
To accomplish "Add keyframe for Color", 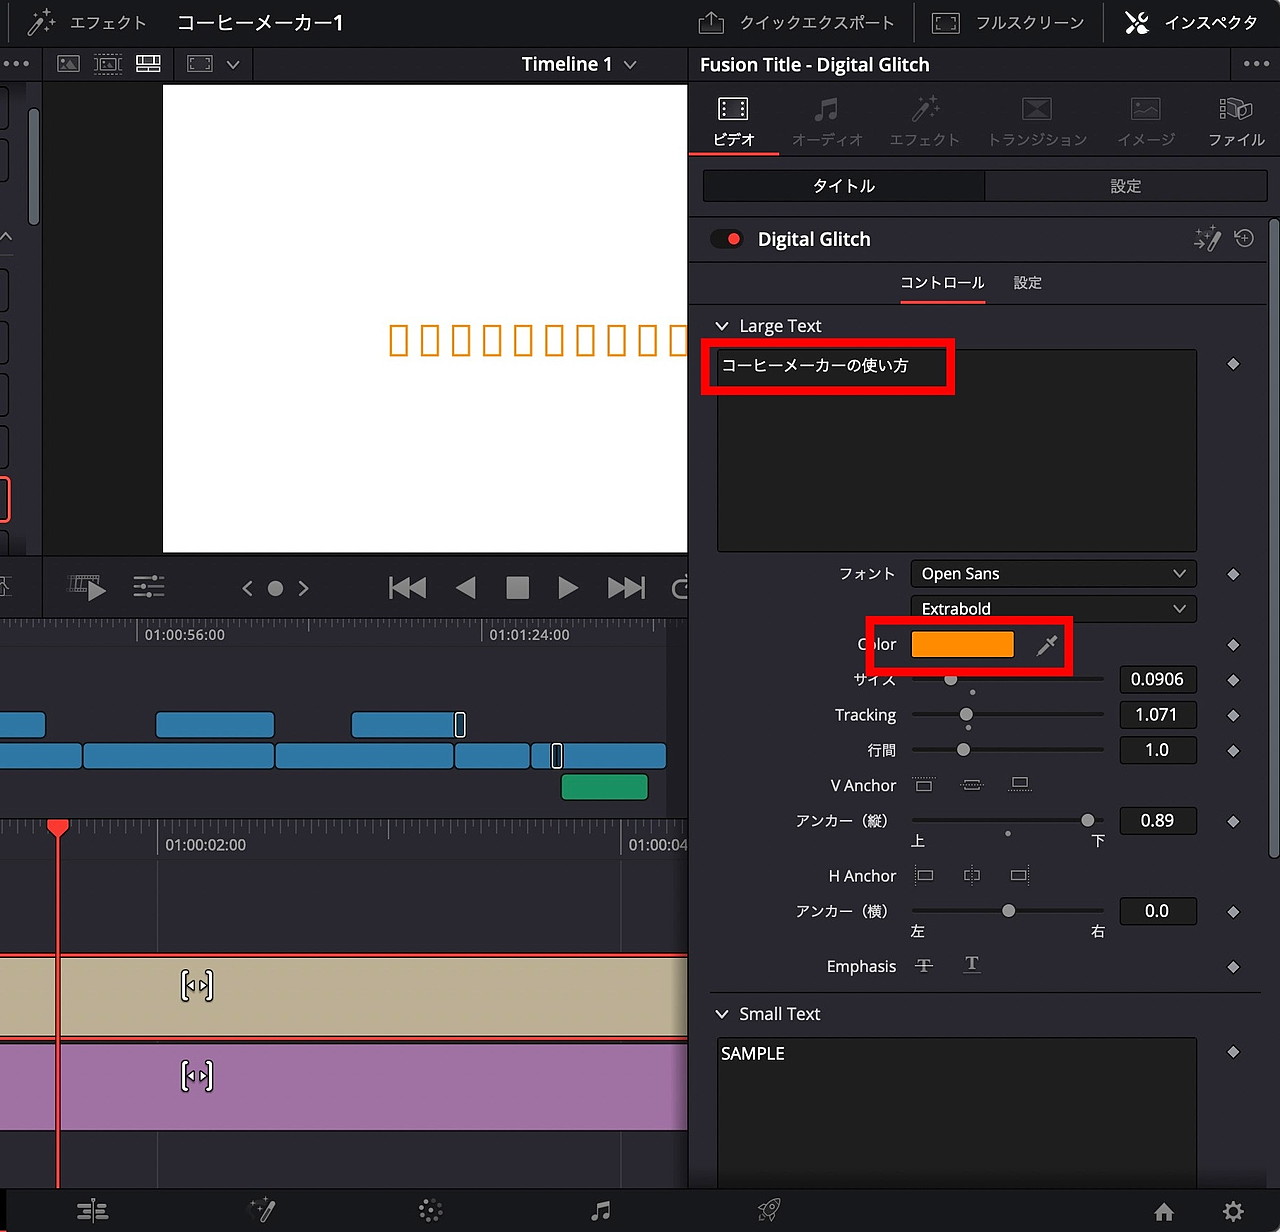I will click(x=1233, y=645).
